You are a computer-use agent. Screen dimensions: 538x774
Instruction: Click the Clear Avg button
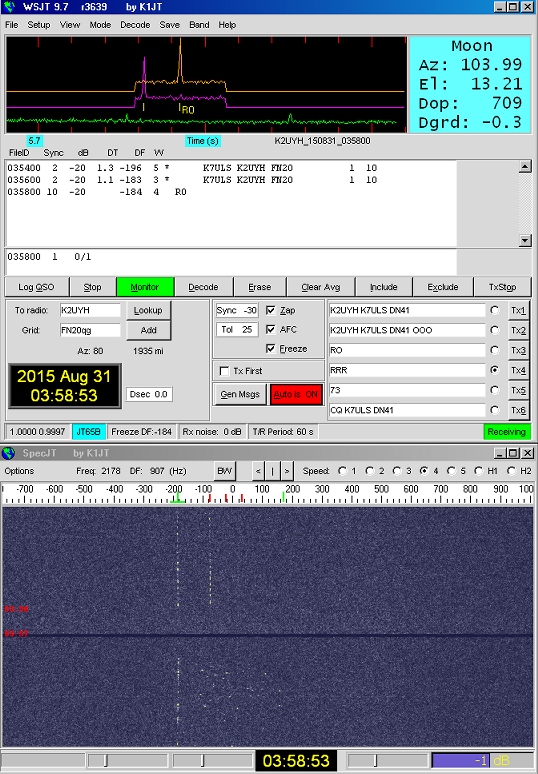[x=321, y=287]
